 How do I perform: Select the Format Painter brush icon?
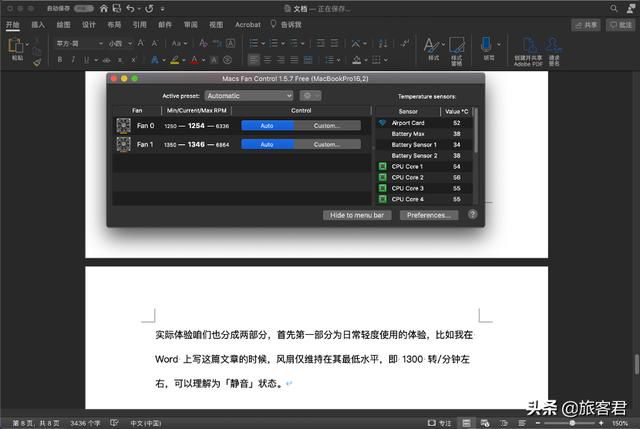37,62
